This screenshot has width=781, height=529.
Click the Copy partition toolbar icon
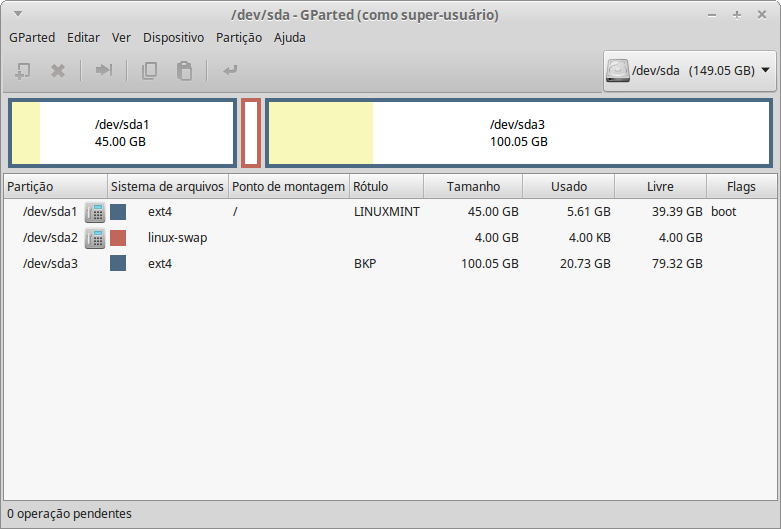point(149,71)
